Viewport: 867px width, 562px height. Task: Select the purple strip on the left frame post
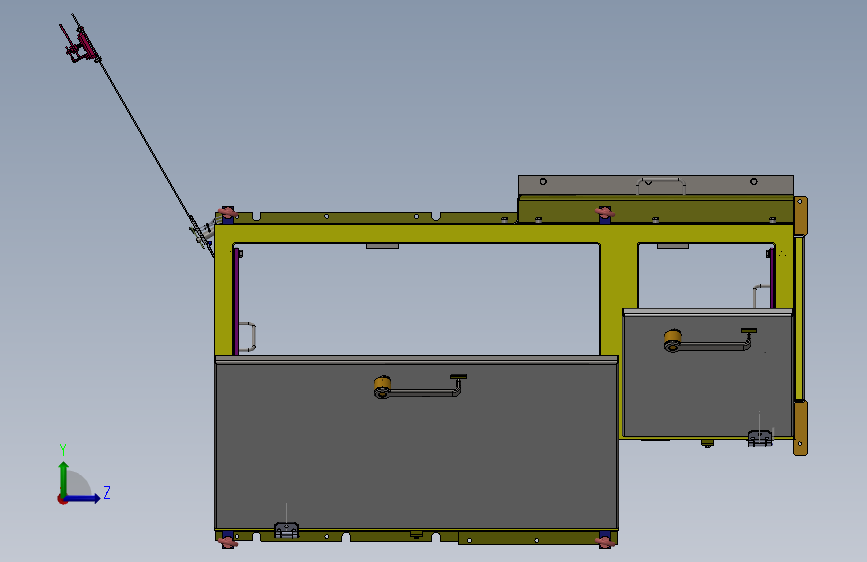click(236, 301)
